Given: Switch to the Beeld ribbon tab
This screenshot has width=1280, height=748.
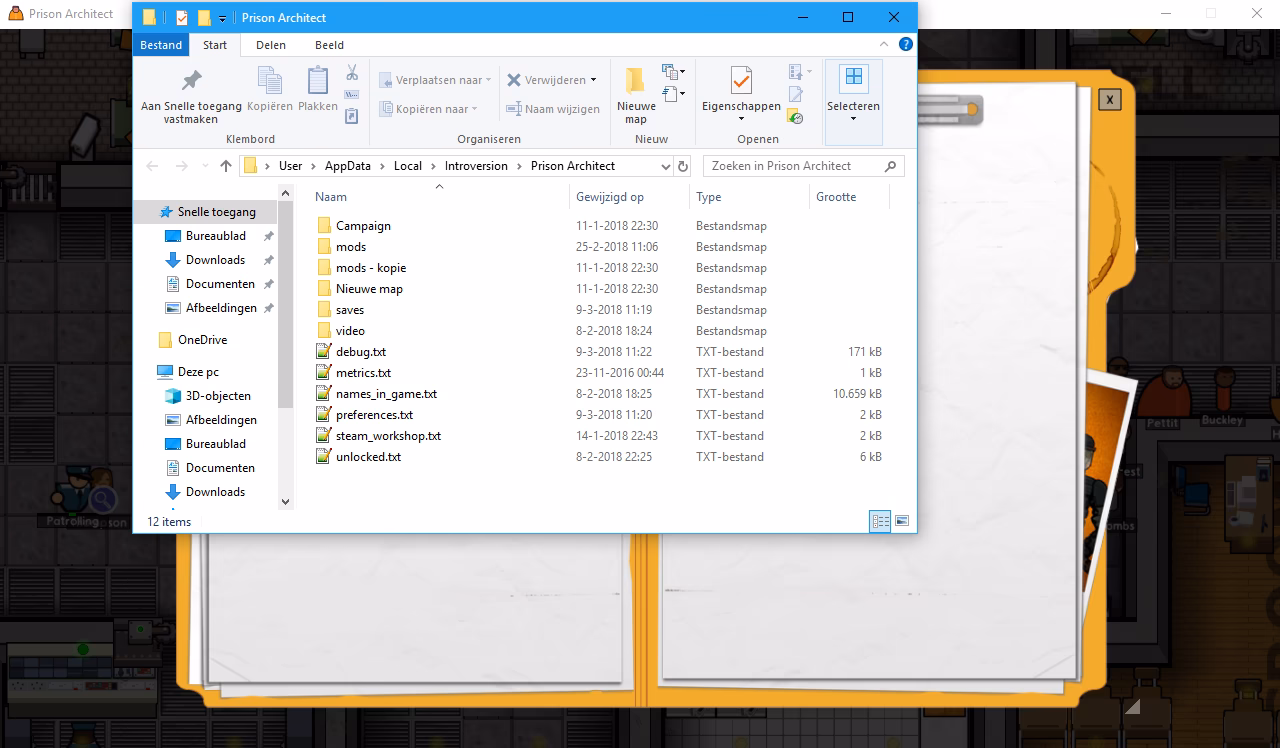Looking at the screenshot, I should coord(329,45).
